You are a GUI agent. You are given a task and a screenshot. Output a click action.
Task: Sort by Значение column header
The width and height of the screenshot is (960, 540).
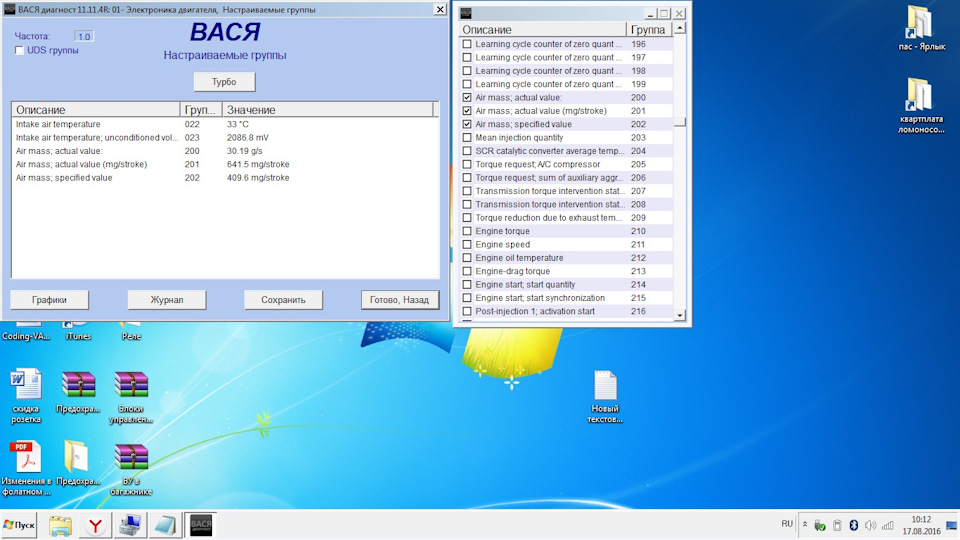(x=328, y=110)
